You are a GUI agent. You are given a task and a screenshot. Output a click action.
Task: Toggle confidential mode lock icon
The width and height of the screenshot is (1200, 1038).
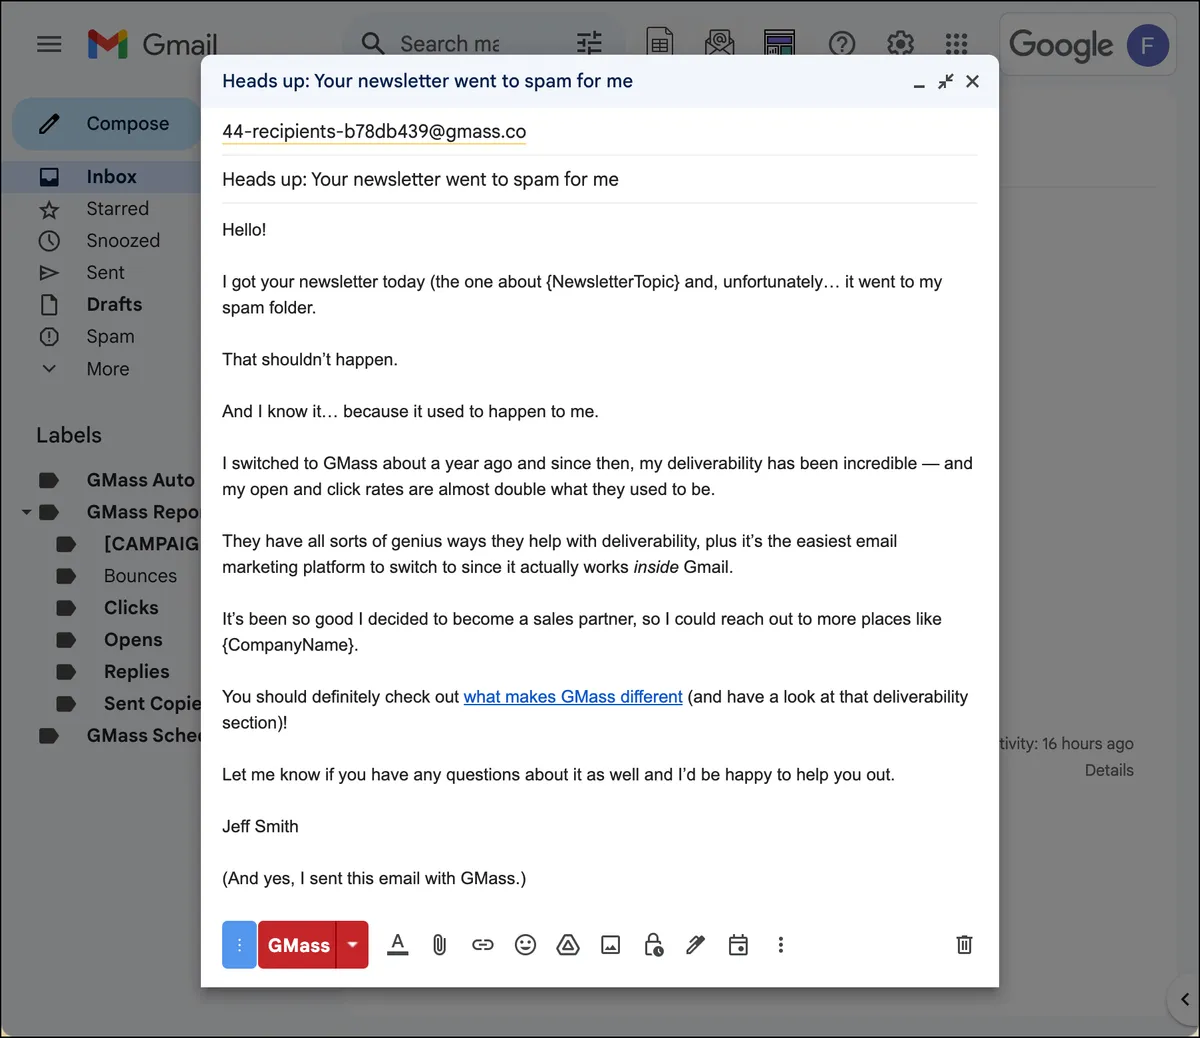coord(654,945)
